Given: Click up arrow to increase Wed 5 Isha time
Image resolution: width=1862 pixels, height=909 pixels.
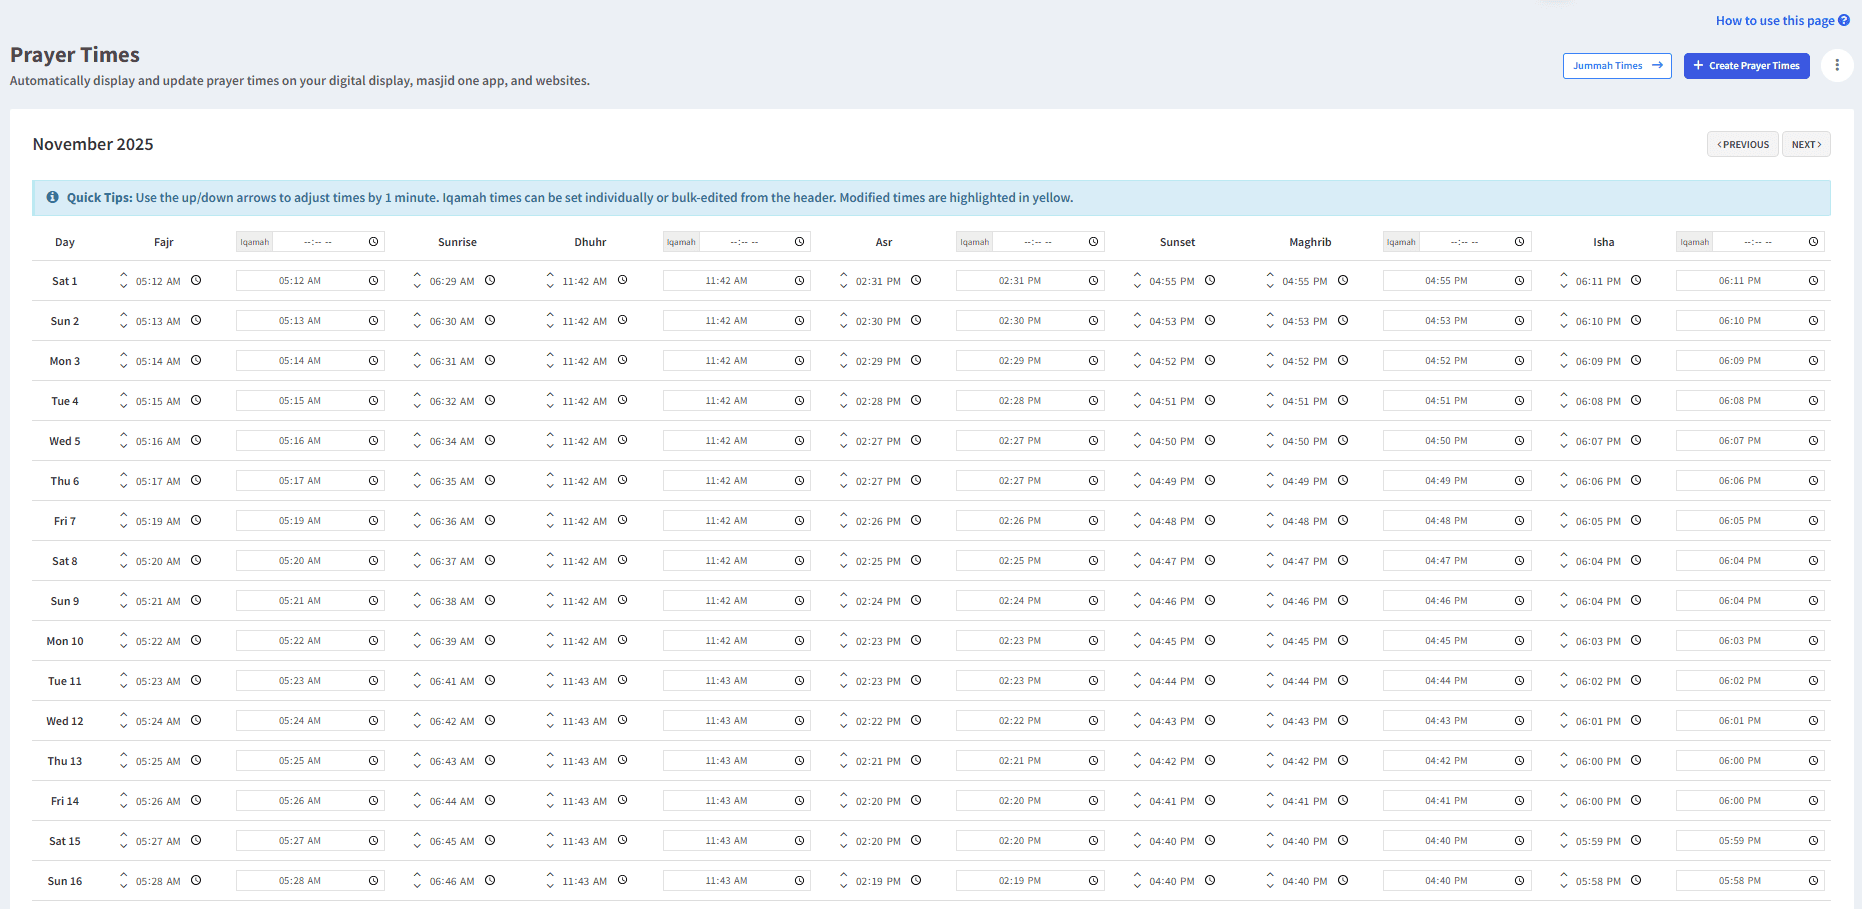Looking at the screenshot, I should [1564, 435].
